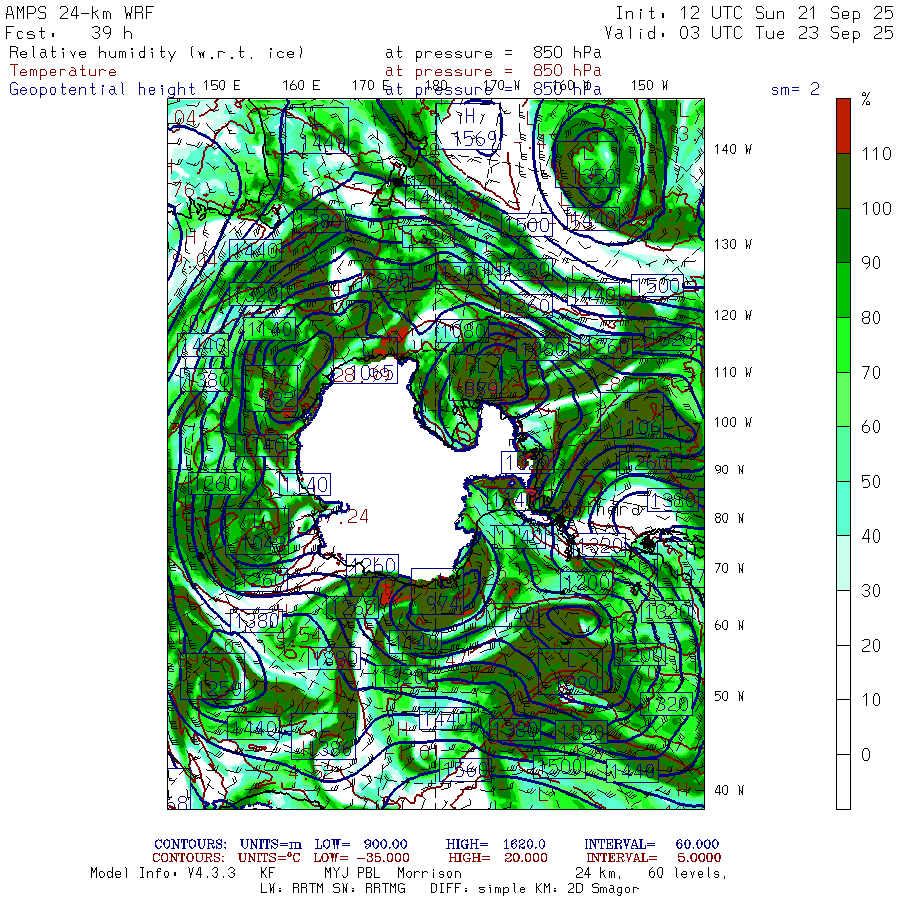Click the red '.24' temperature value on the map

click(354, 517)
